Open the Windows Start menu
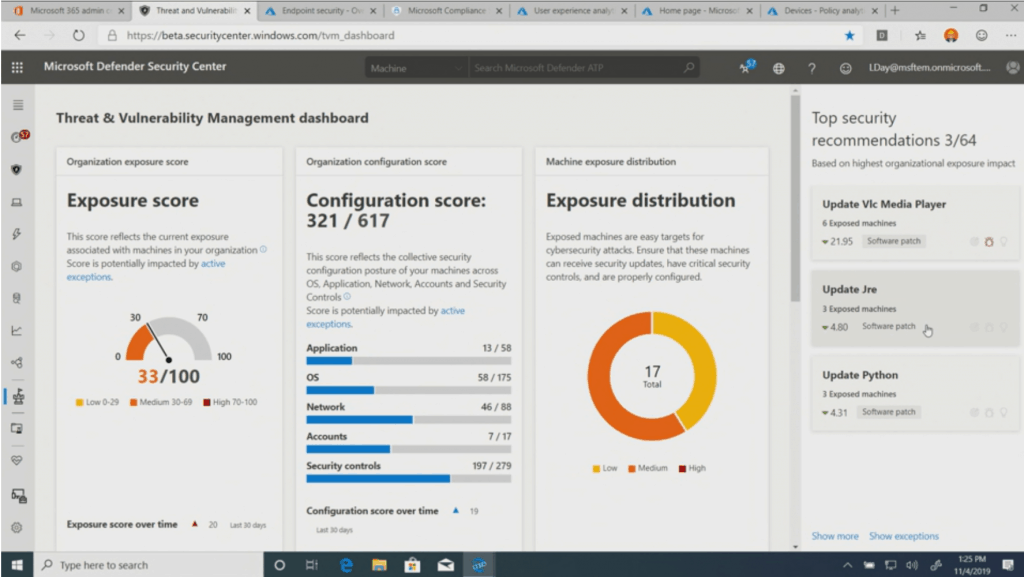 17,565
